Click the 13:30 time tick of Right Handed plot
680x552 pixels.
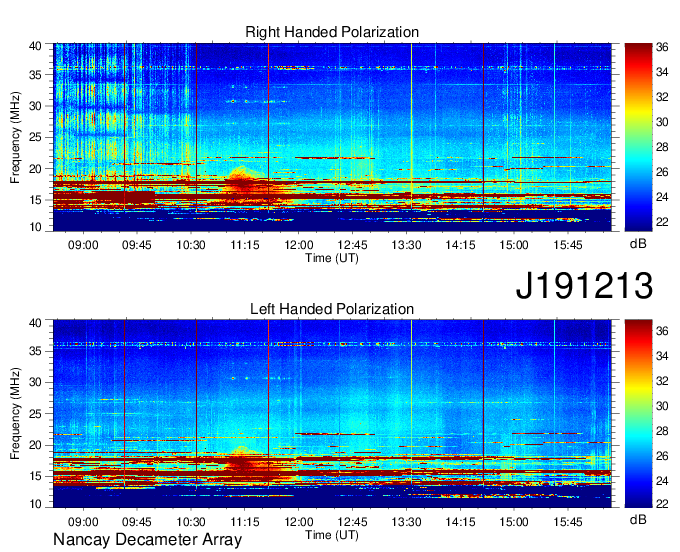pyautogui.click(x=406, y=245)
